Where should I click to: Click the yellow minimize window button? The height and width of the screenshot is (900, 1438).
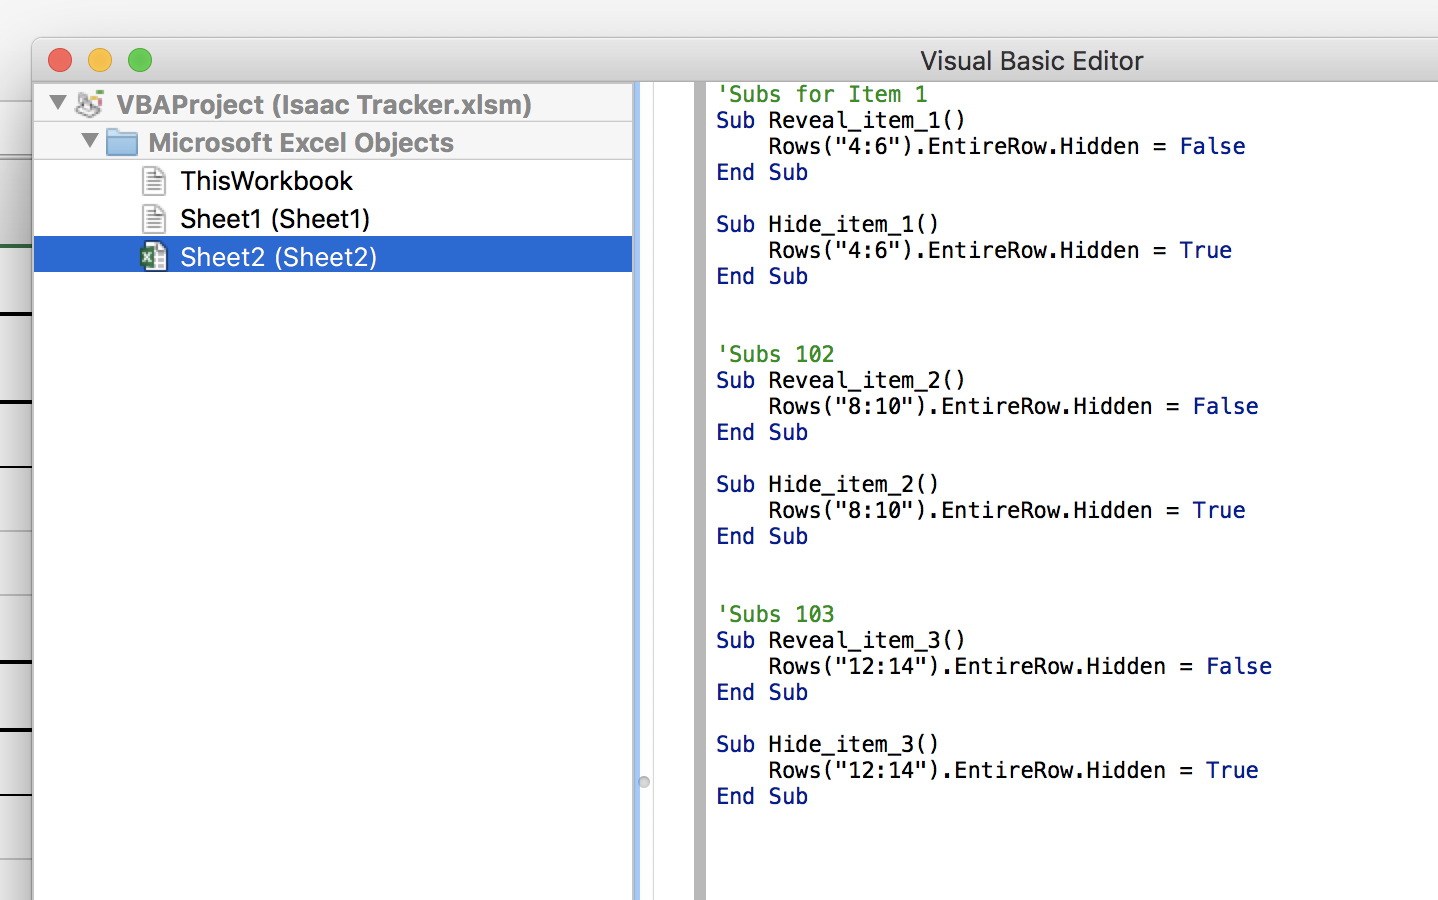pos(100,60)
